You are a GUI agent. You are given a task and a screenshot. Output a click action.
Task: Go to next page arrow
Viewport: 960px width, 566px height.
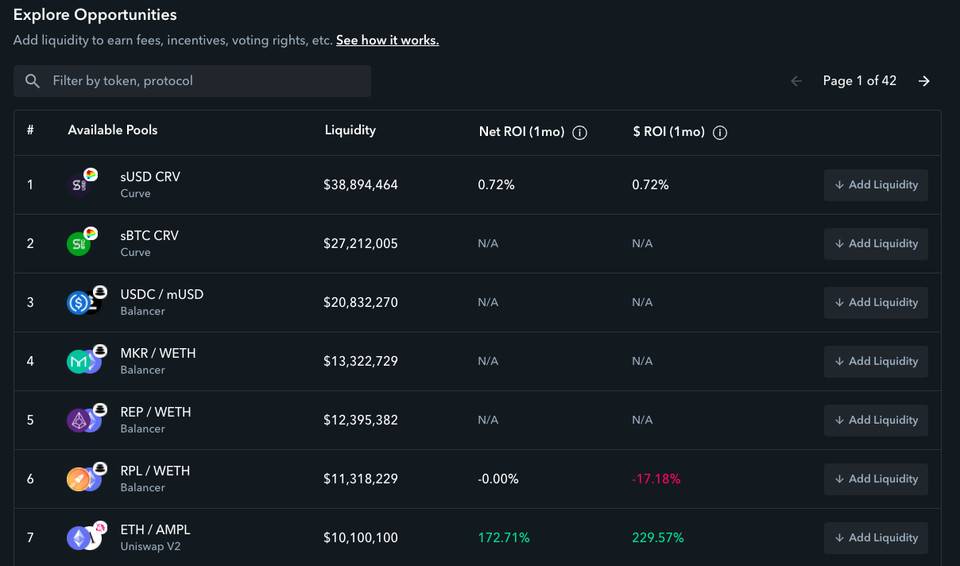click(x=924, y=81)
